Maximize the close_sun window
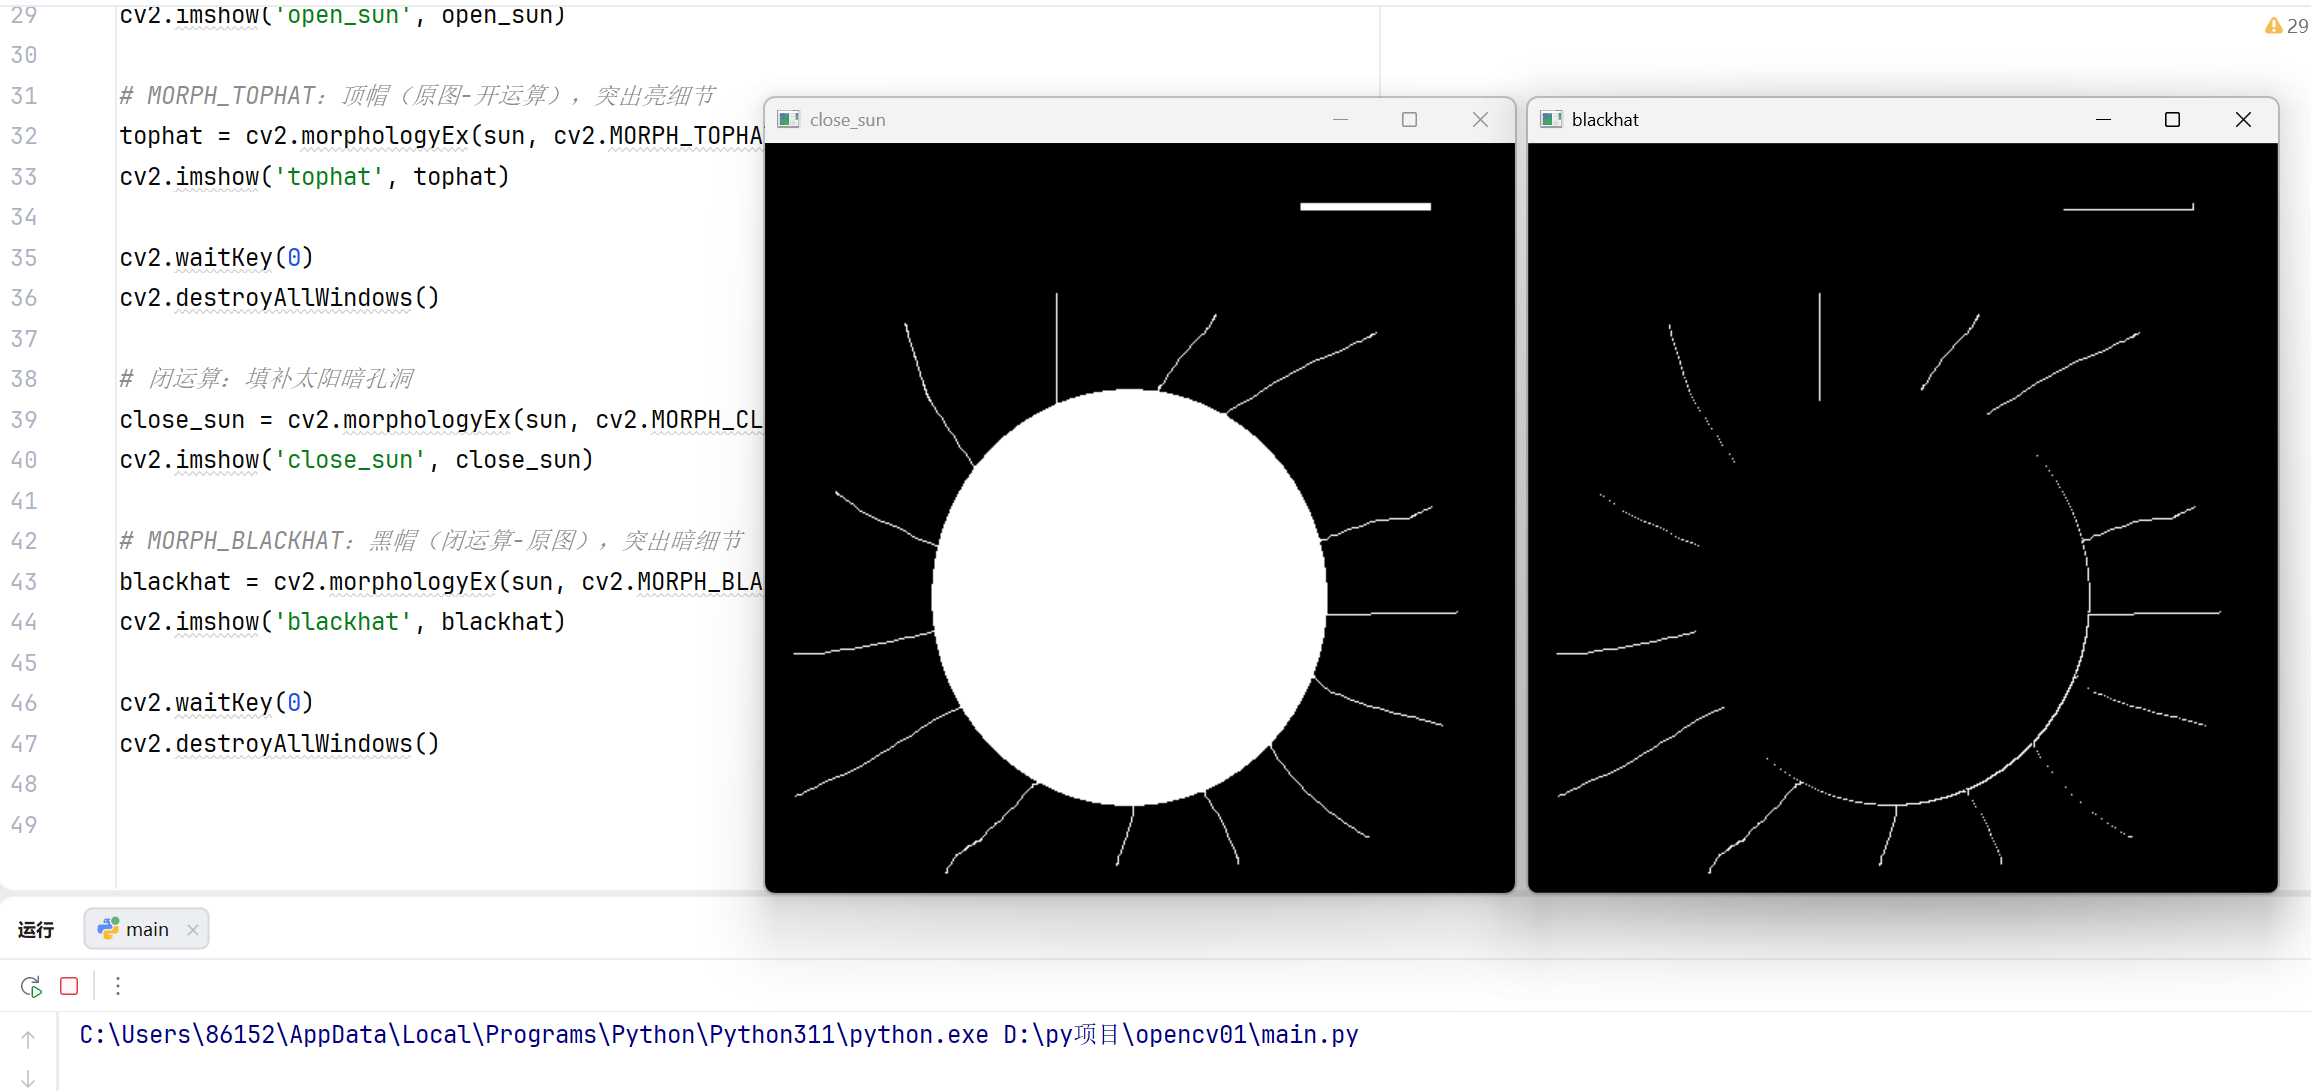Viewport: 2311px width, 1091px height. [1409, 120]
